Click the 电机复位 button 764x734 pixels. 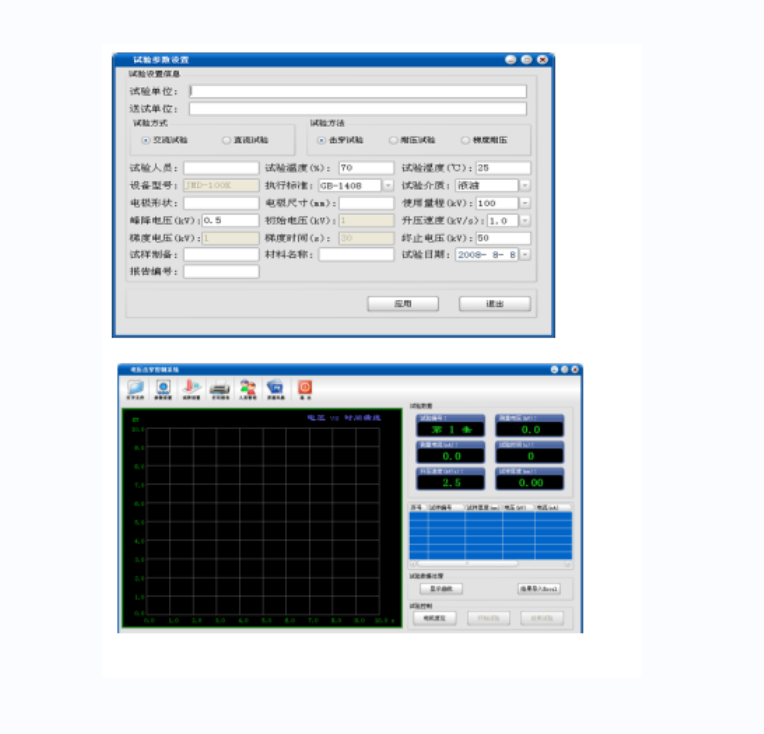point(435,619)
